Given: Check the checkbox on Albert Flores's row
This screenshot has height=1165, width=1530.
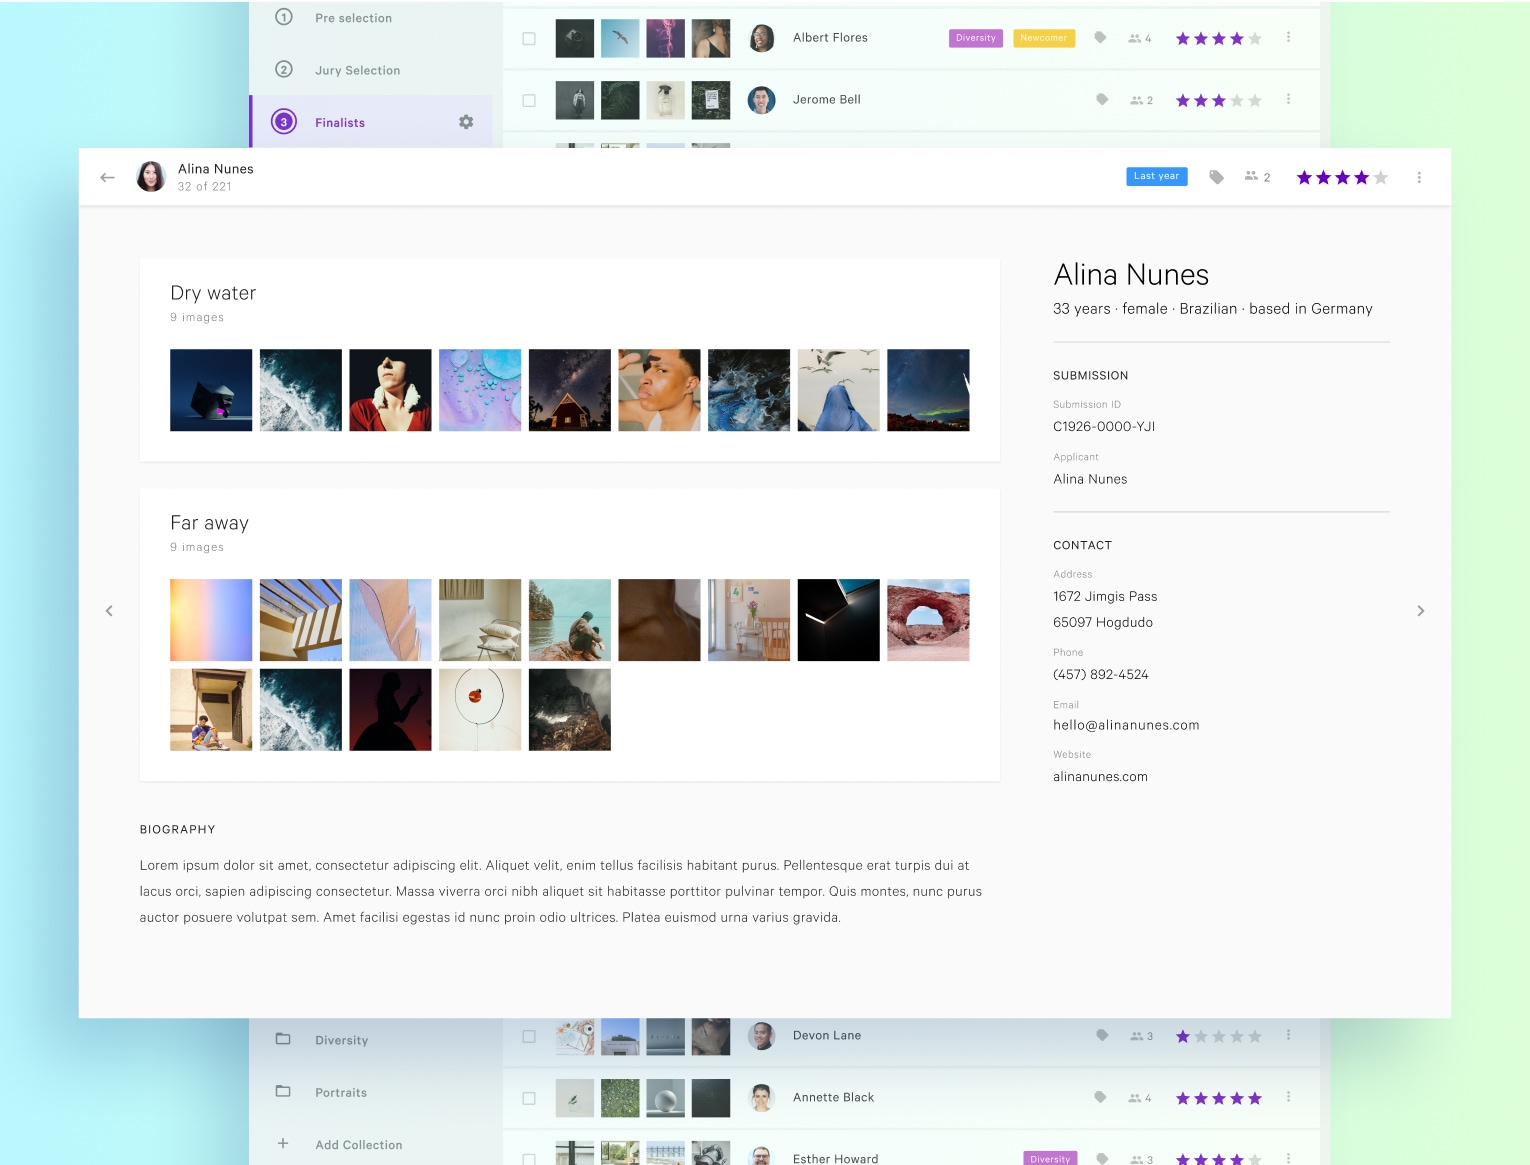Looking at the screenshot, I should click(x=529, y=38).
